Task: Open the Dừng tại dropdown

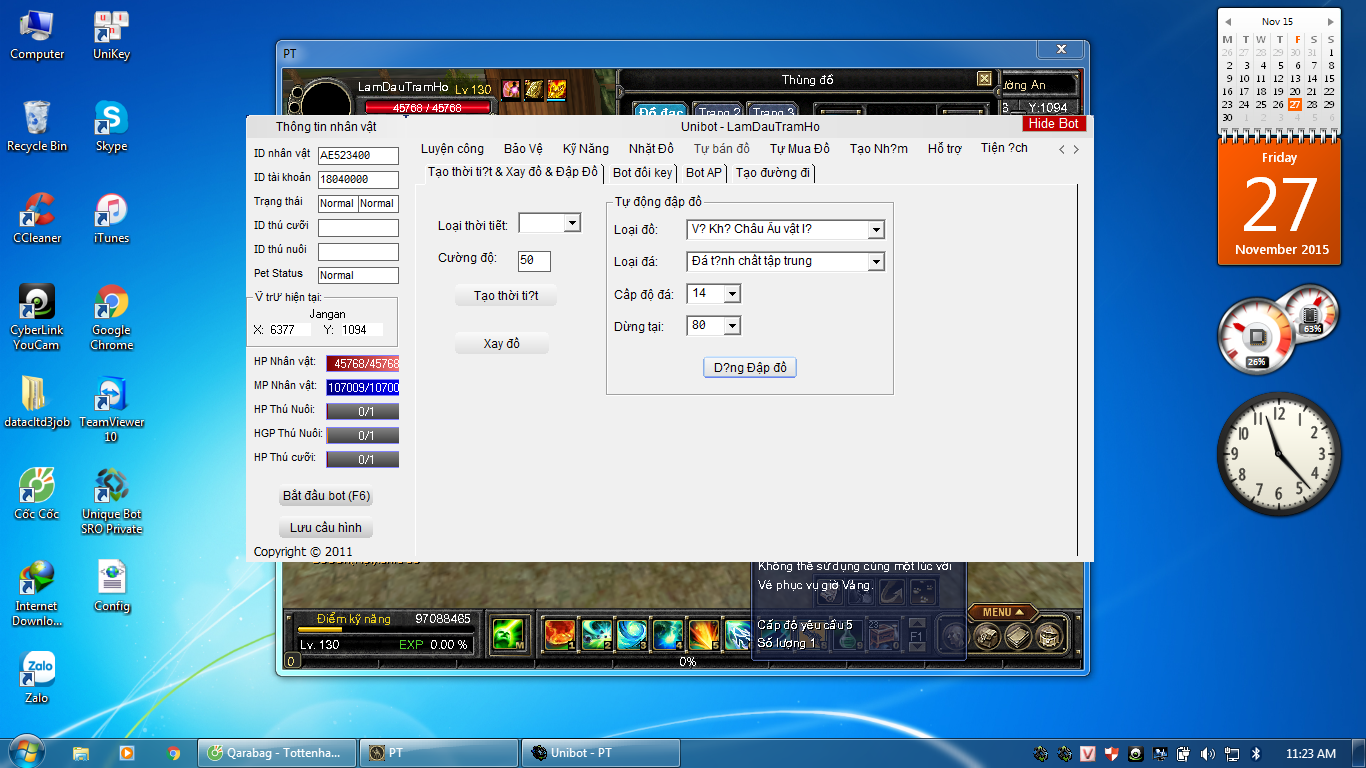Action: tap(732, 326)
